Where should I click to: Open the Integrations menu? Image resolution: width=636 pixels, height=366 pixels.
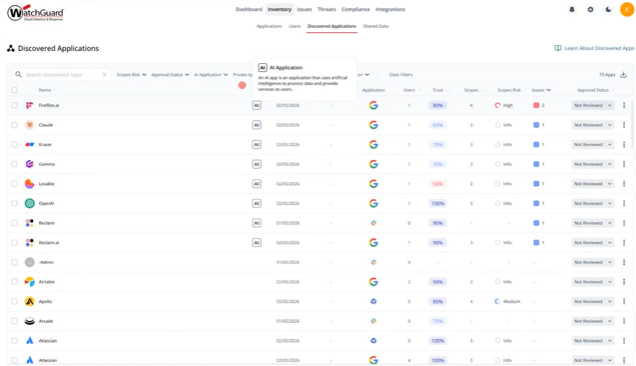pyautogui.click(x=390, y=9)
